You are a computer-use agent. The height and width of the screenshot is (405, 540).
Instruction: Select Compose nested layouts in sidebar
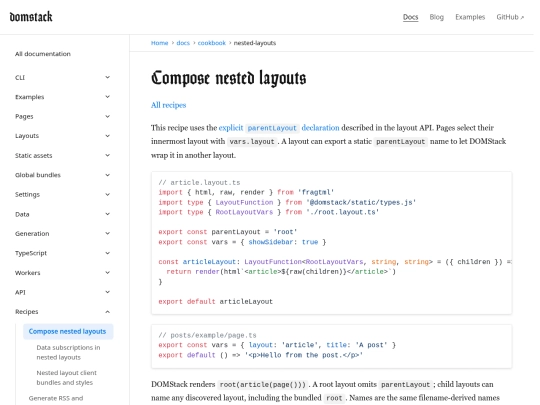click(68, 331)
